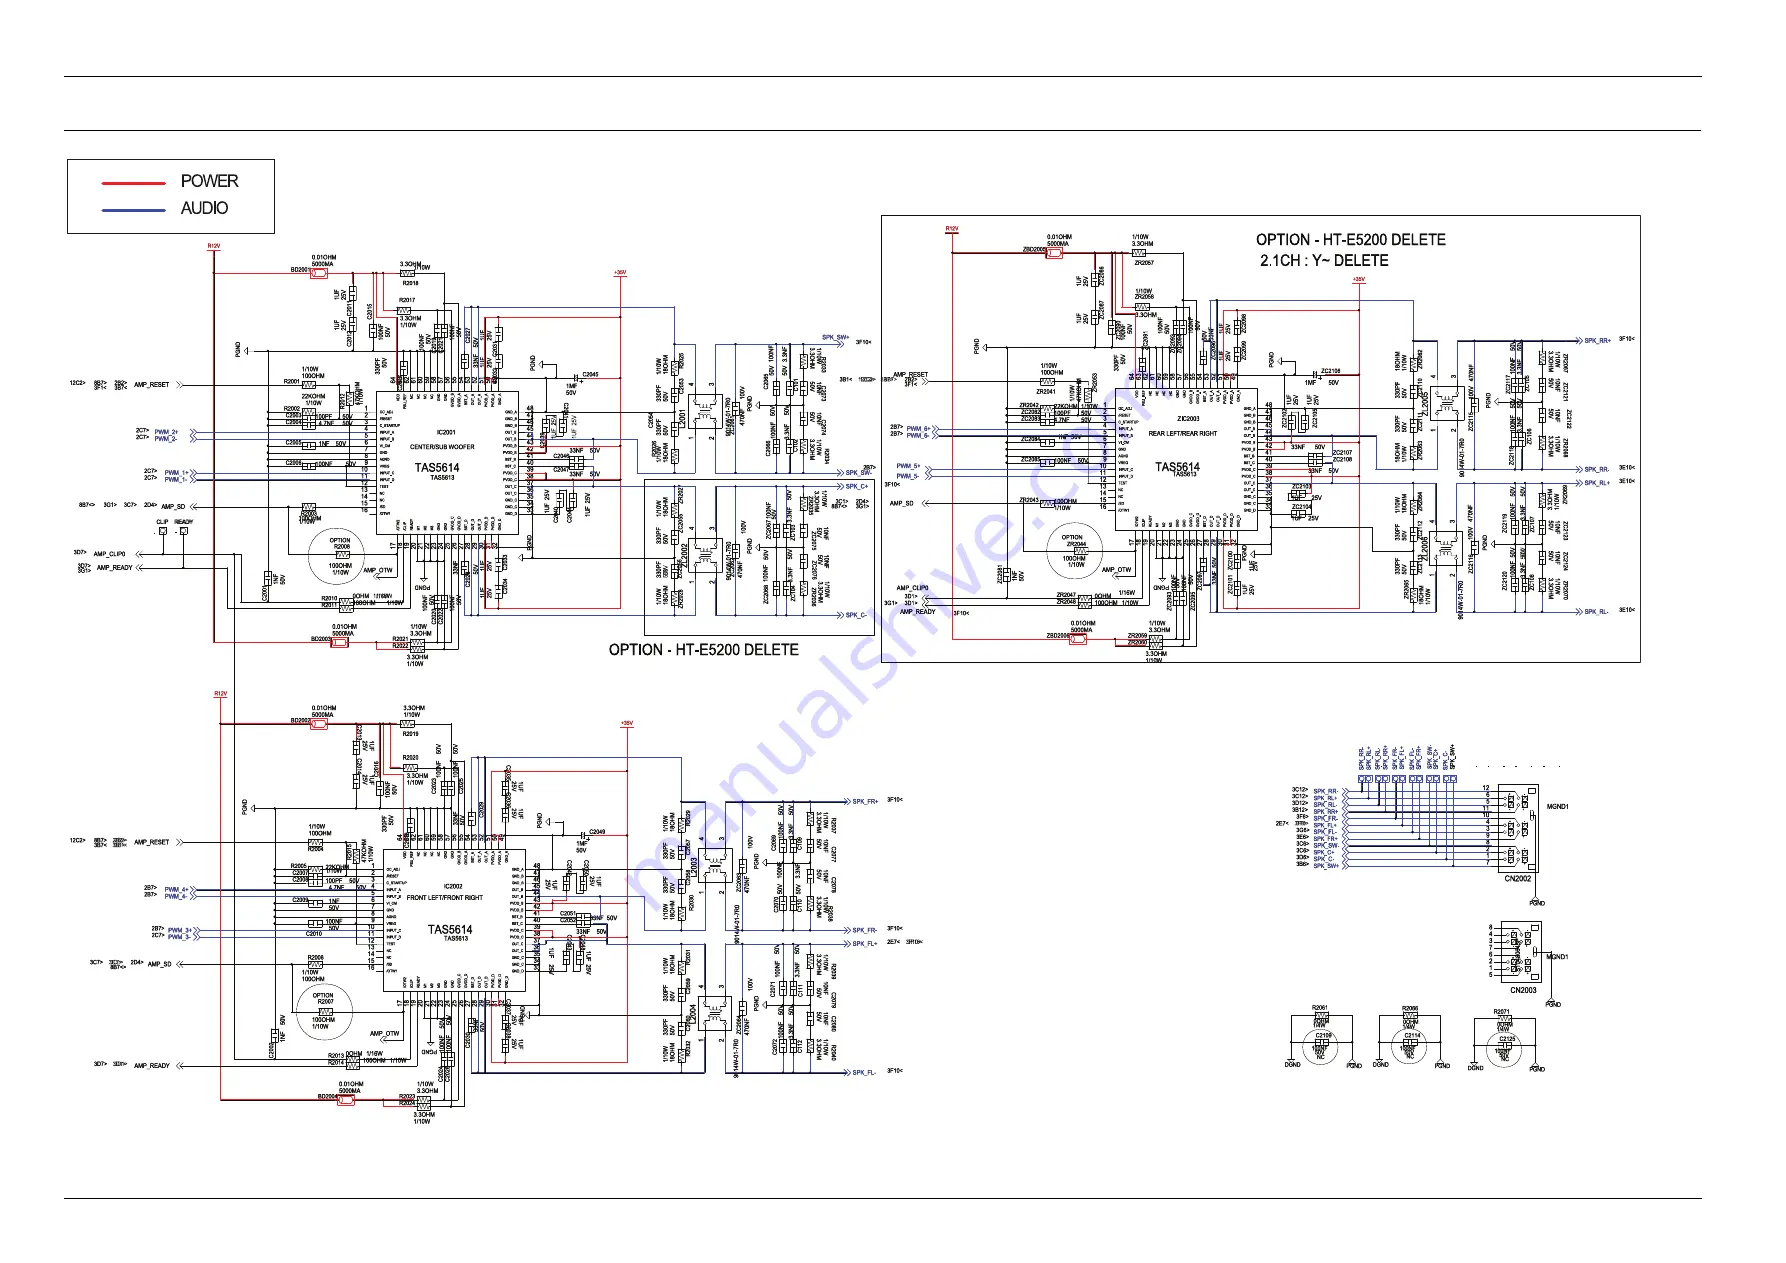Click the AUDIO legend label

[x=204, y=208]
